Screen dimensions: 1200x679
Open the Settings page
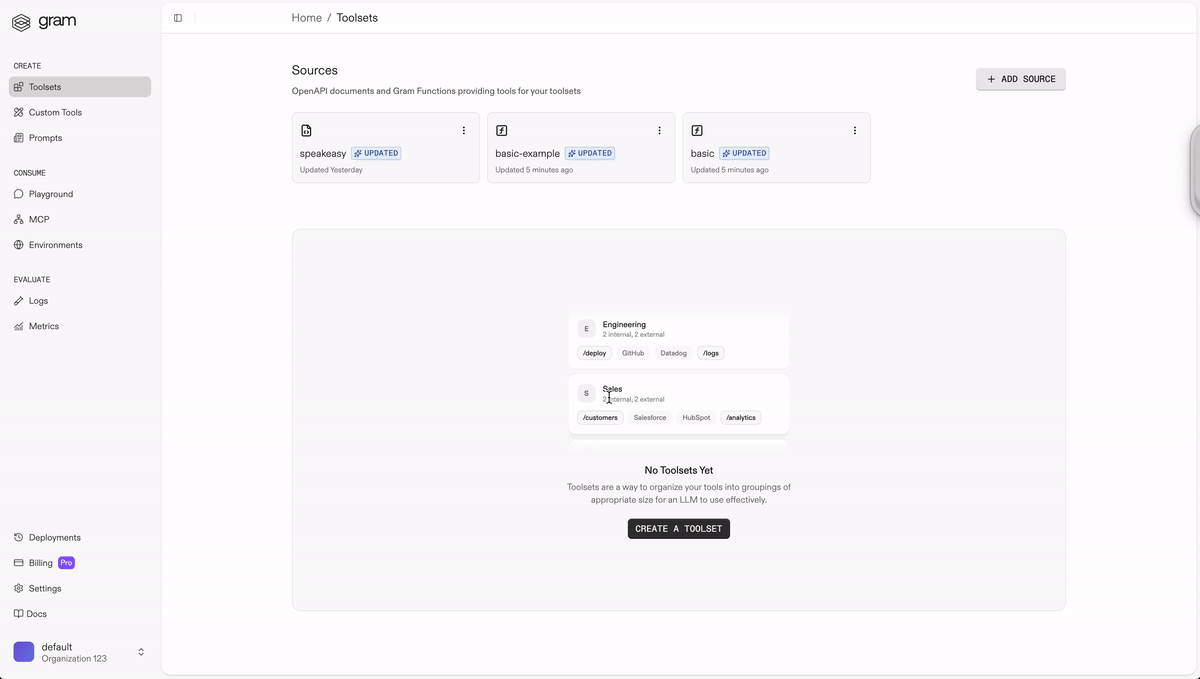click(x=44, y=588)
